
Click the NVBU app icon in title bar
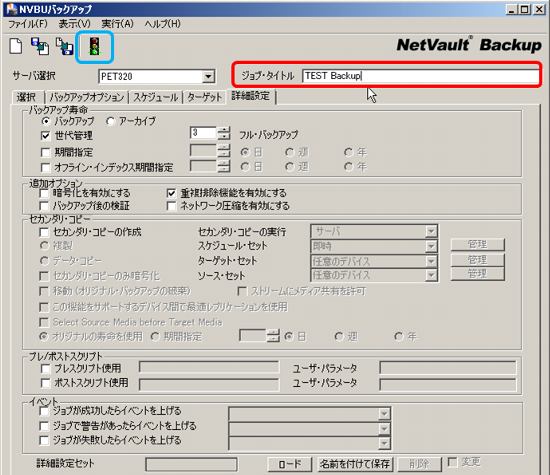[12, 9]
